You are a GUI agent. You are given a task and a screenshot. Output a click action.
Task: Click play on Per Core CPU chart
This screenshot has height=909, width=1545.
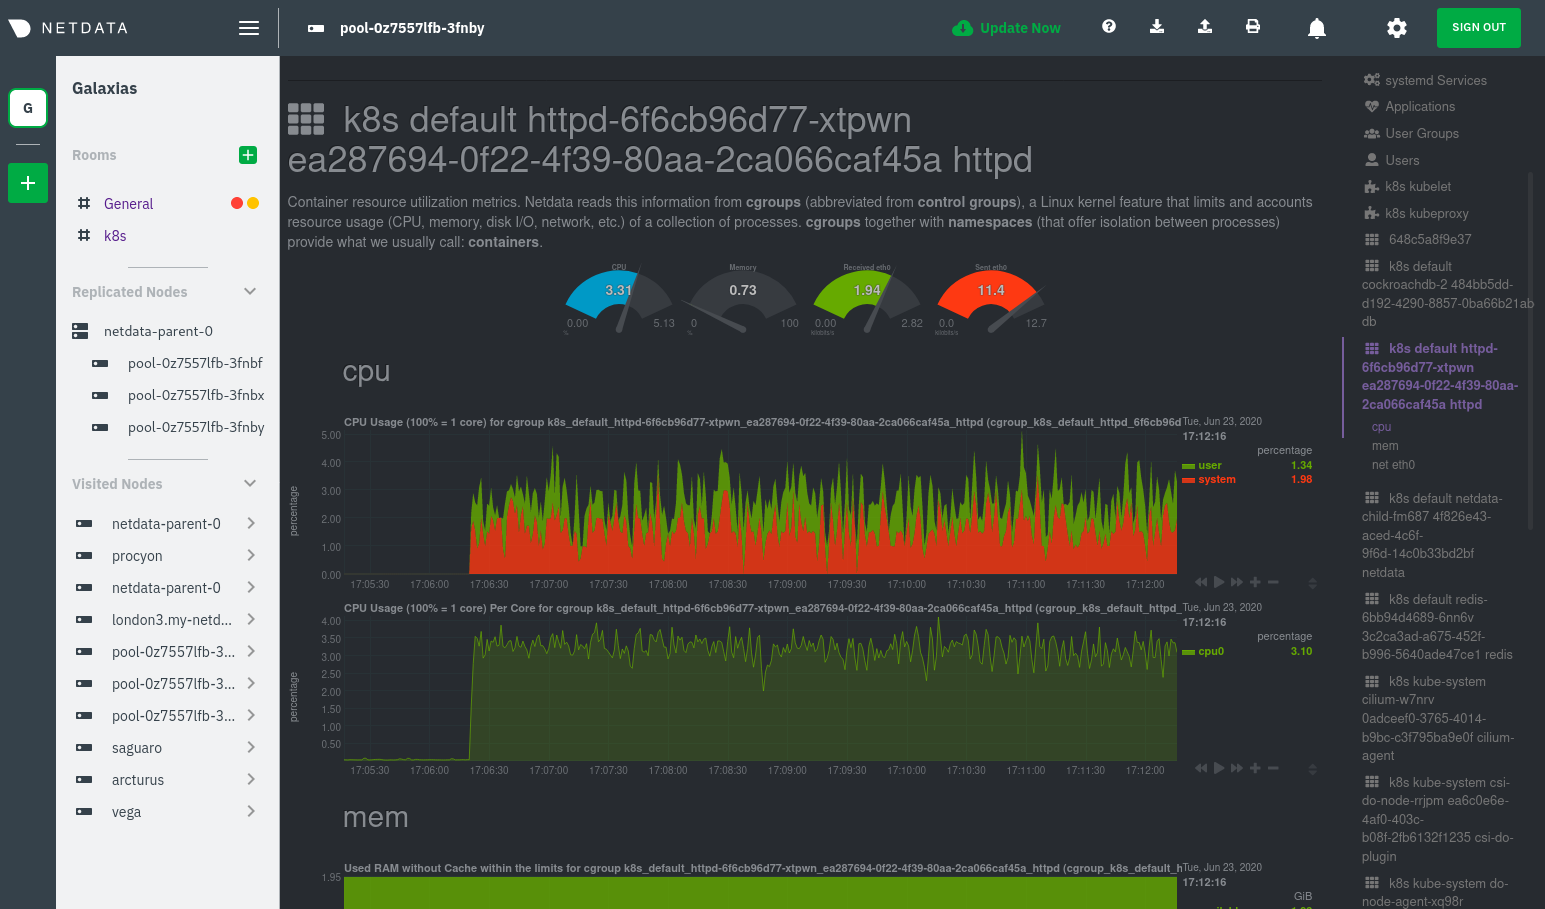1219,768
